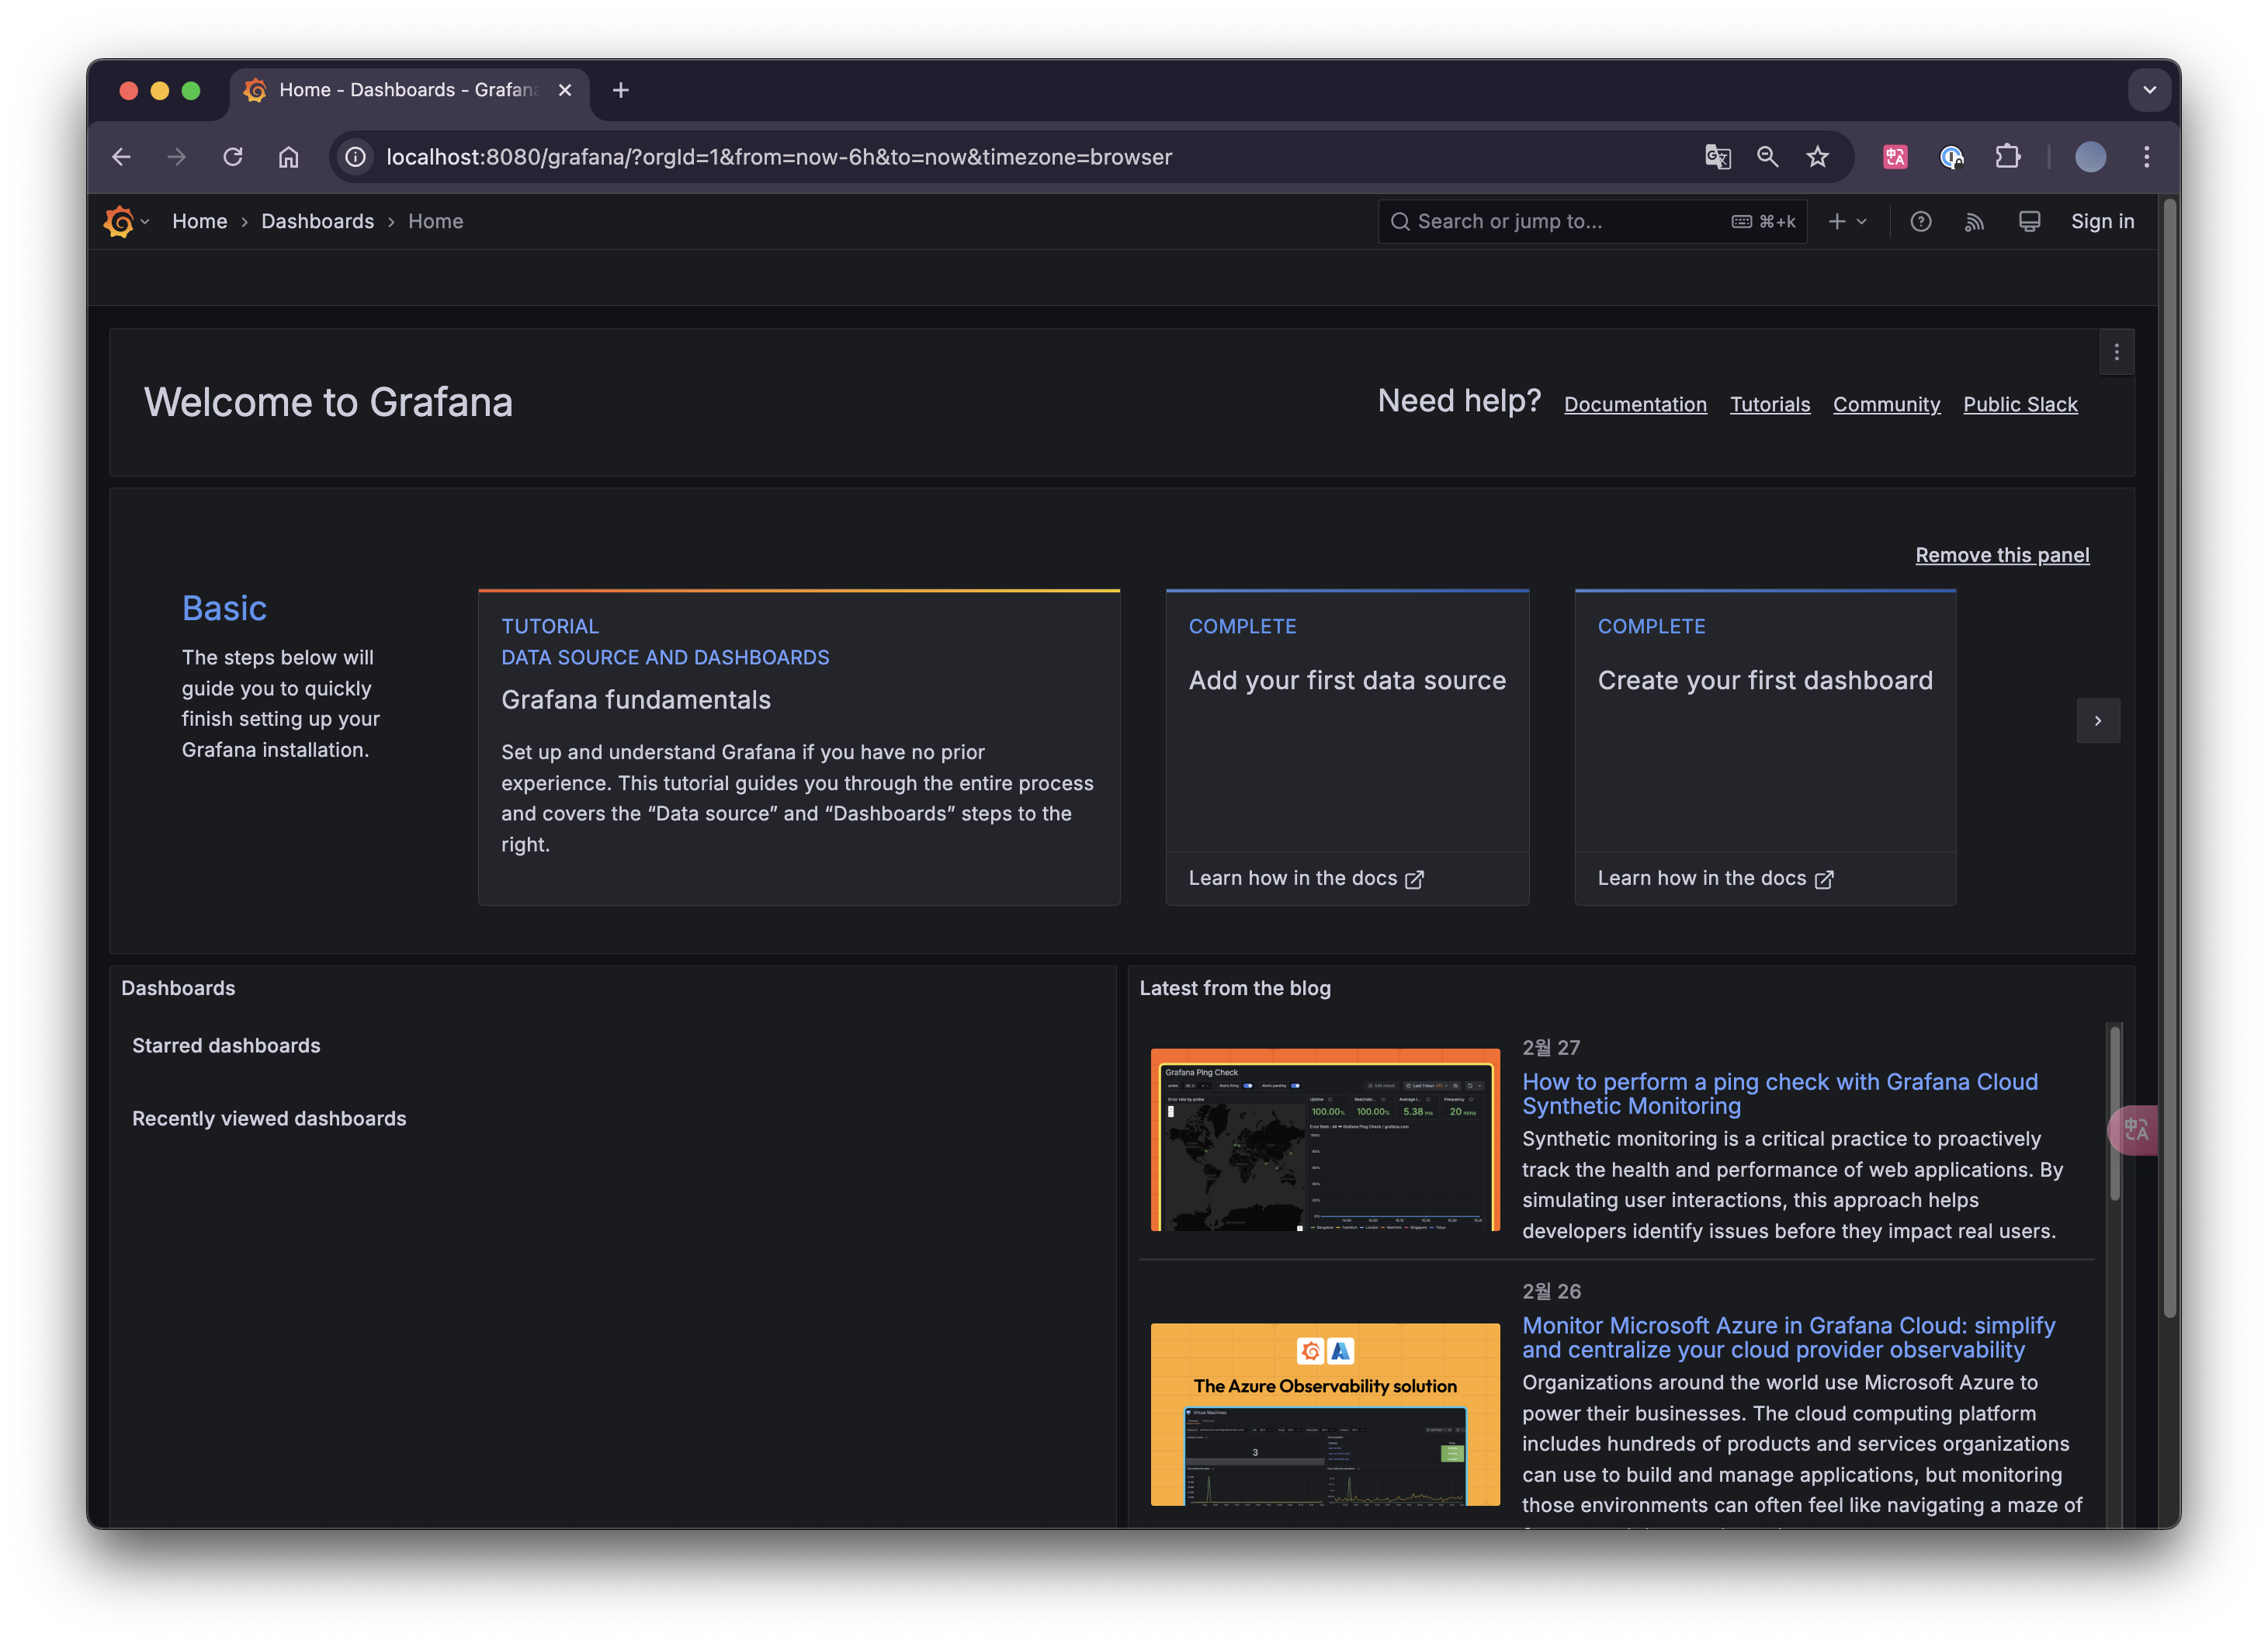Image resolution: width=2268 pixels, height=1644 pixels.
Task: Go to Dashboards breadcrumb
Action: tap(317, 221)
